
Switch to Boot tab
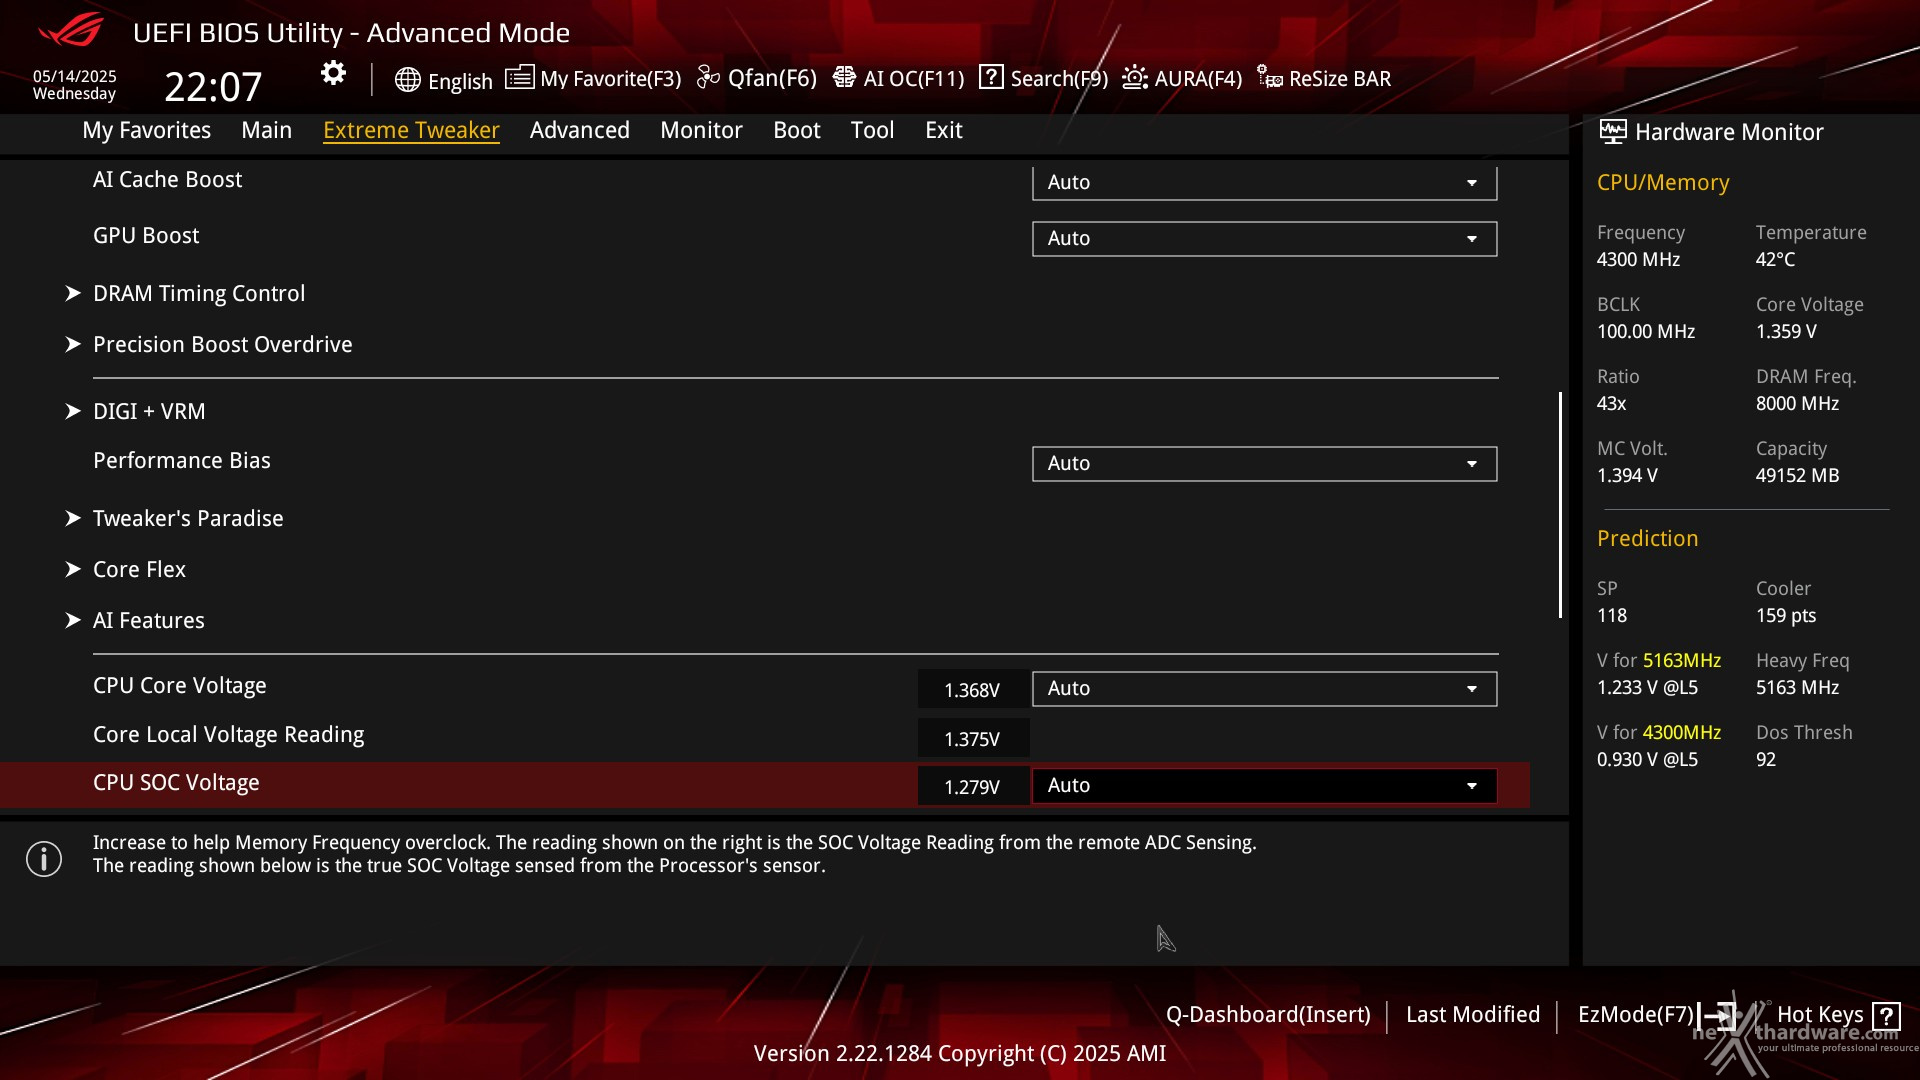796,130
